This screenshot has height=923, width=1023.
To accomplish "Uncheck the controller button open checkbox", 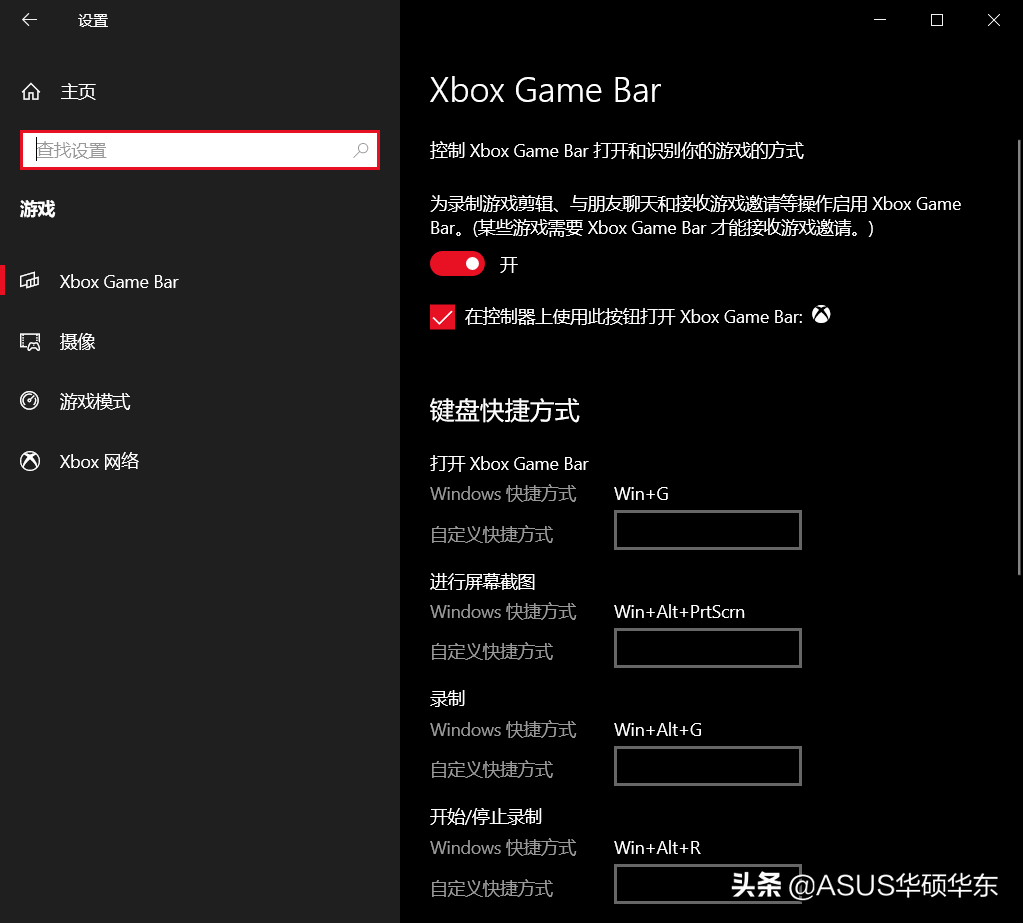I will [x=442, y=317].
